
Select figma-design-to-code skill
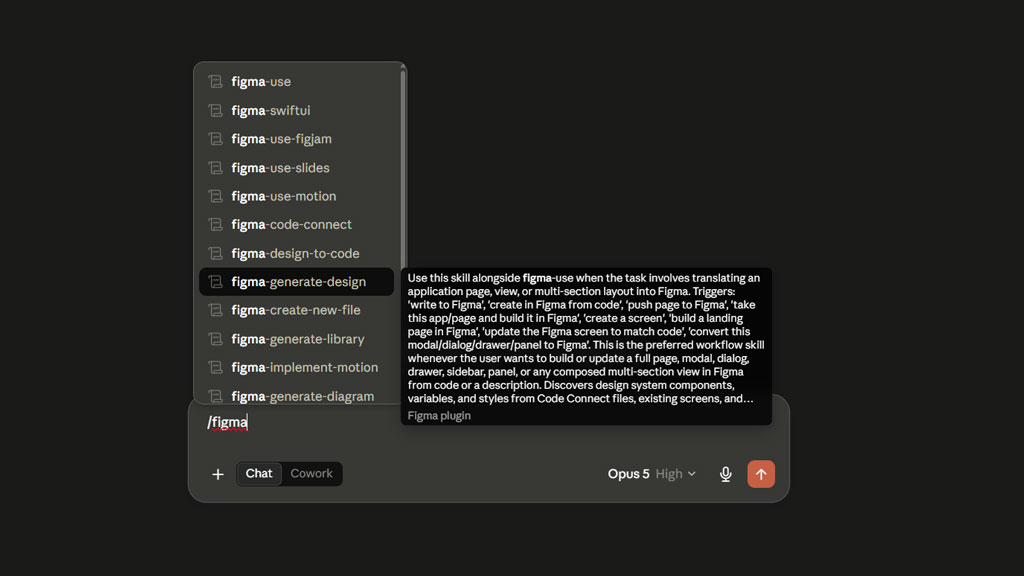[x=296, y=253]
